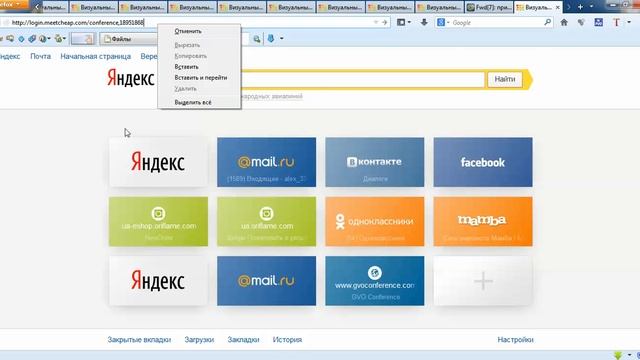This screenshot has height=360, width=640.
Task: Open the ua.oriflame.com tile
Action: tap(267, 221)
